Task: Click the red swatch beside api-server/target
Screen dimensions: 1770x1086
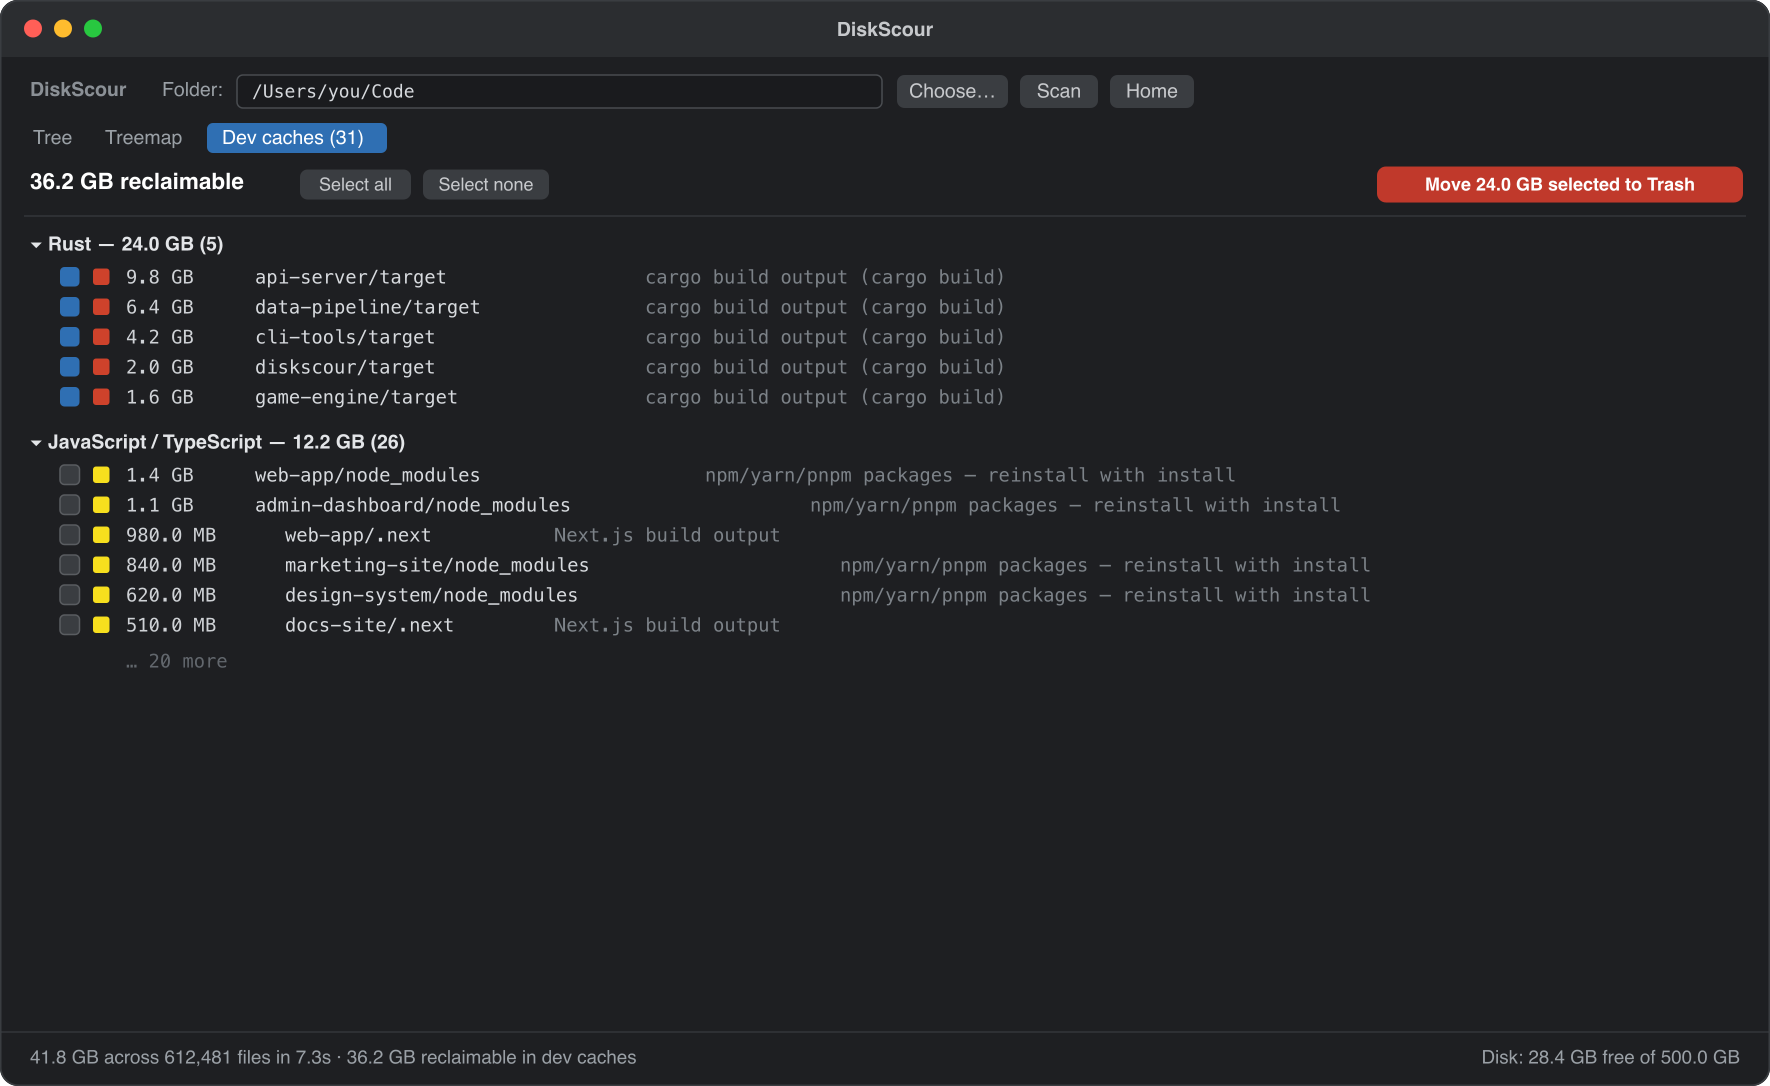Action: point(101,277)
